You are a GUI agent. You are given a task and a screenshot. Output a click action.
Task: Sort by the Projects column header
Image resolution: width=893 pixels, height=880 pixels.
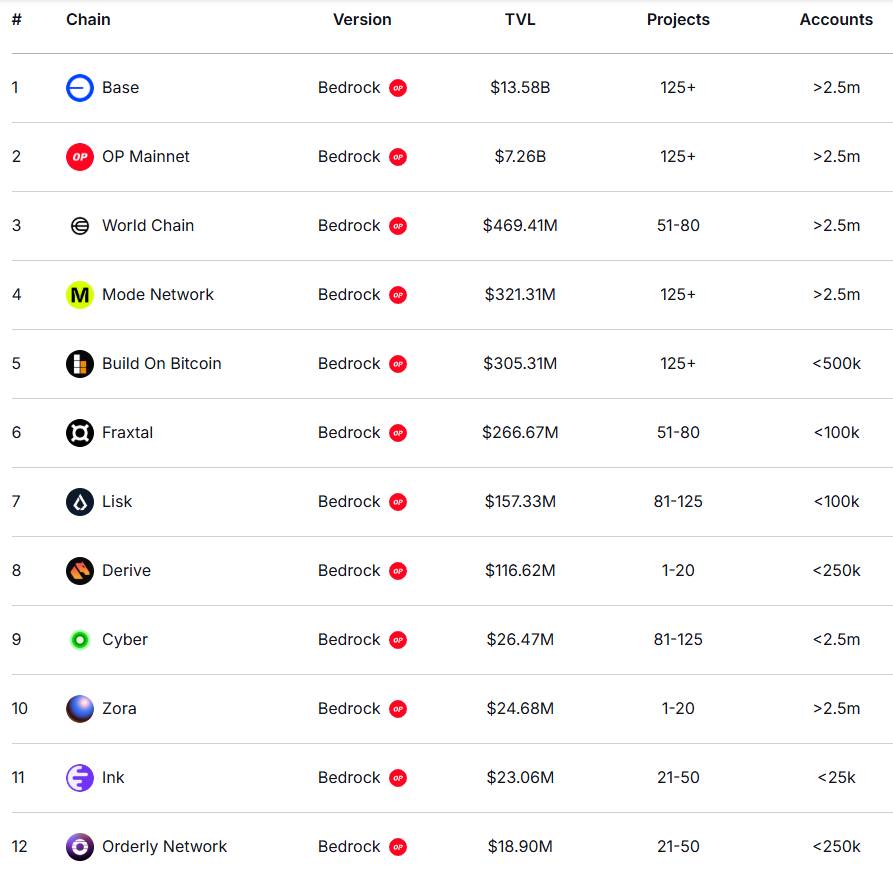click(x=678, y=19)
